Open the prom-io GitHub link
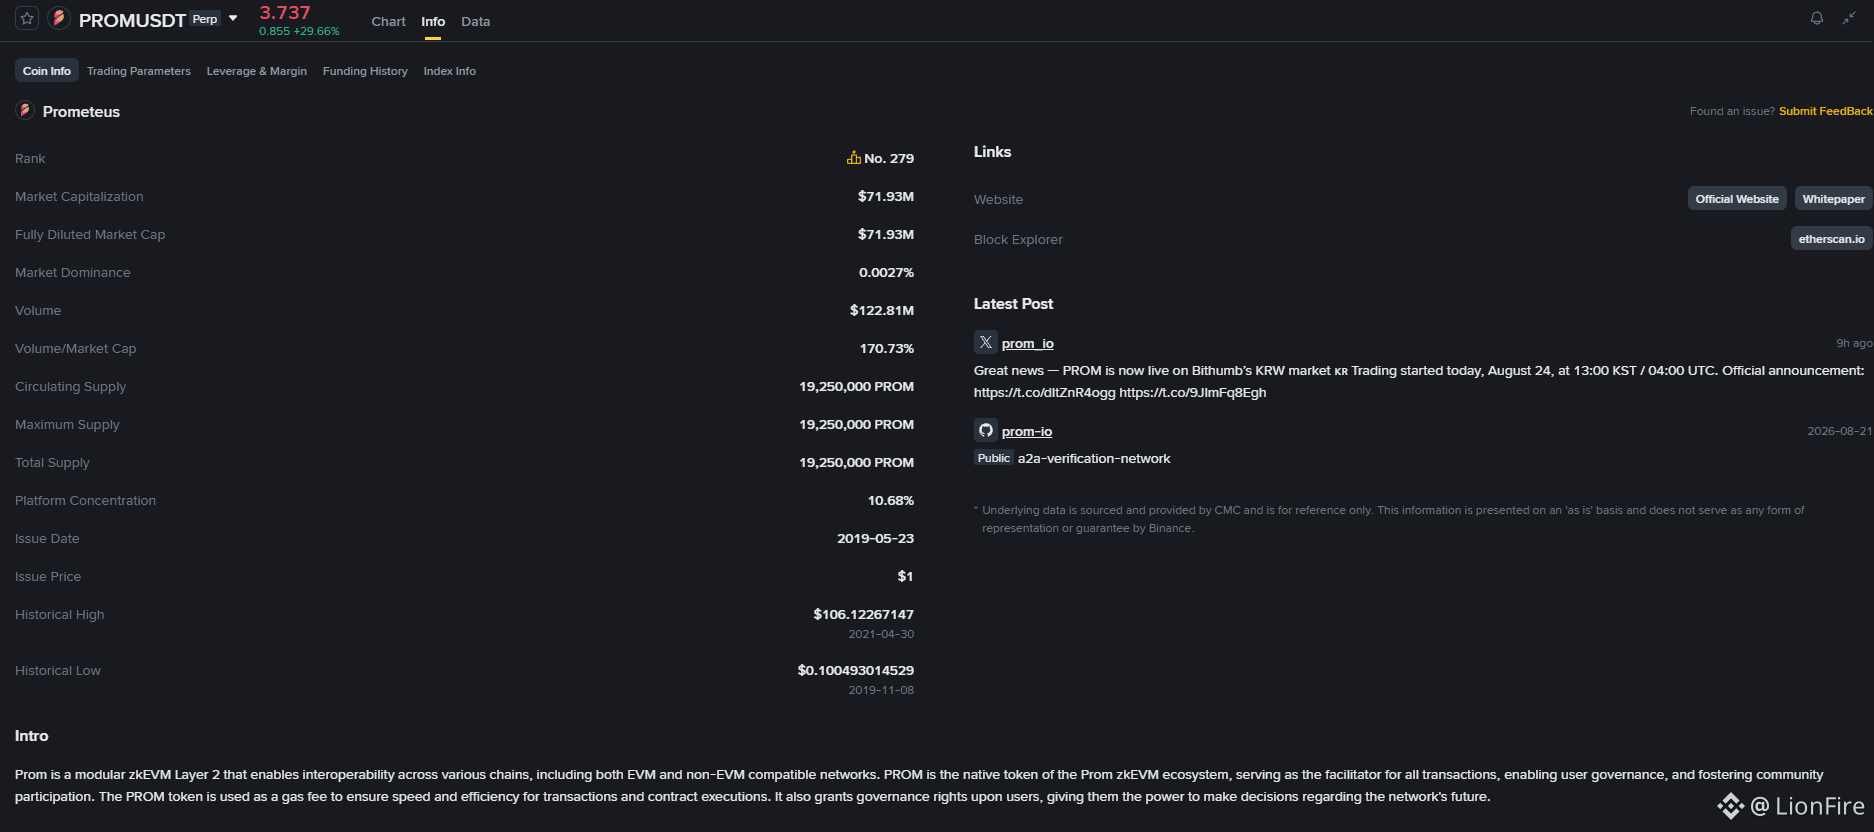This screenshot has height=832, width=1874. click(x=1027, y=431)
